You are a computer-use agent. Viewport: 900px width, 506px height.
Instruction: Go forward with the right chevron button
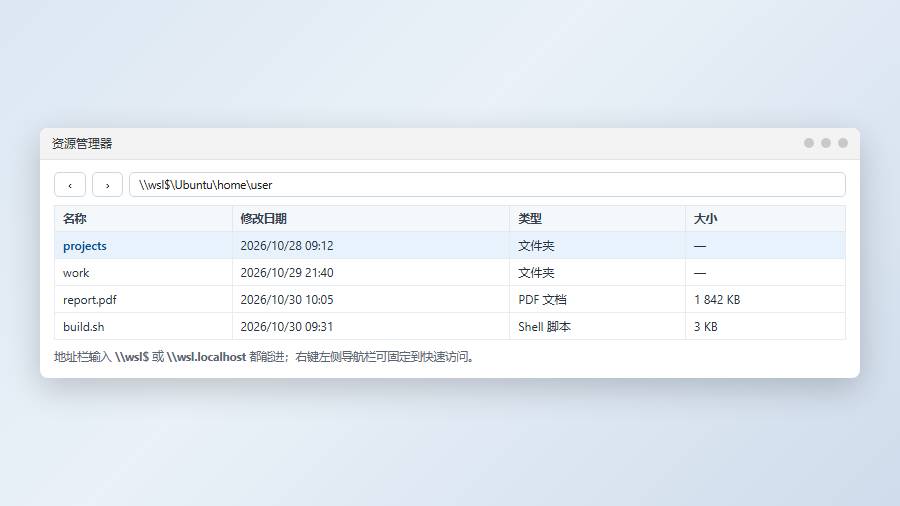[107, 185]
